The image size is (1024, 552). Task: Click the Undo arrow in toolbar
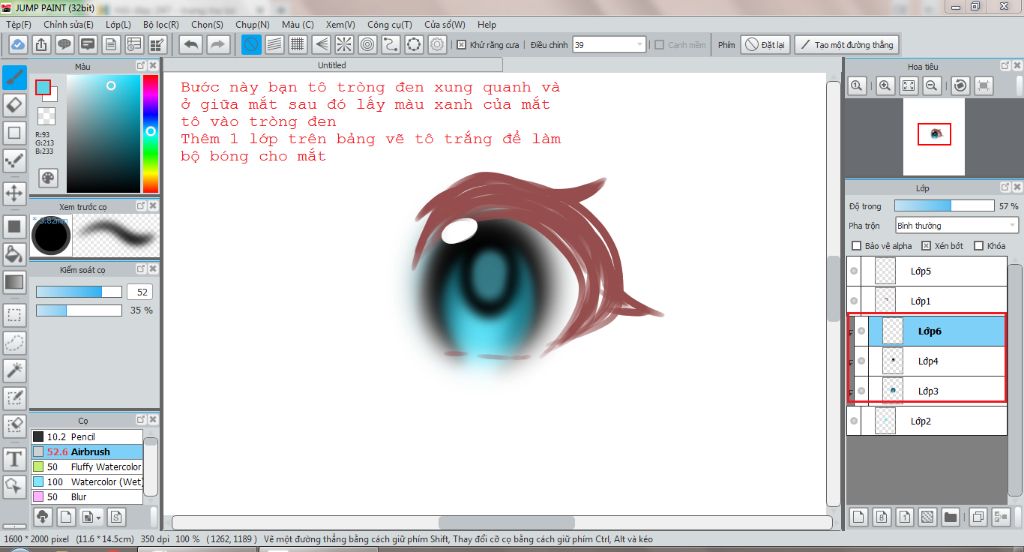click(191, 44)
